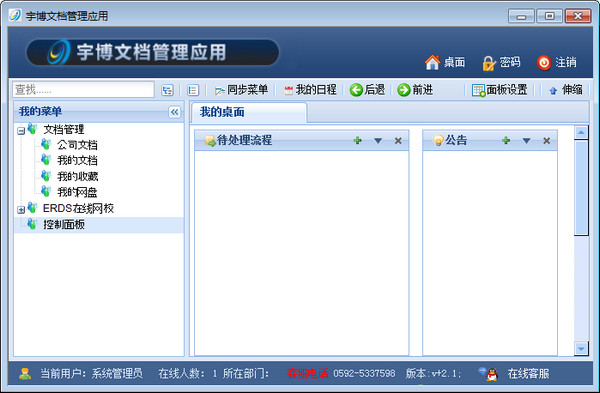Click the title bar application icon
This screenshot has width=600, height=393.
[15, 16]
